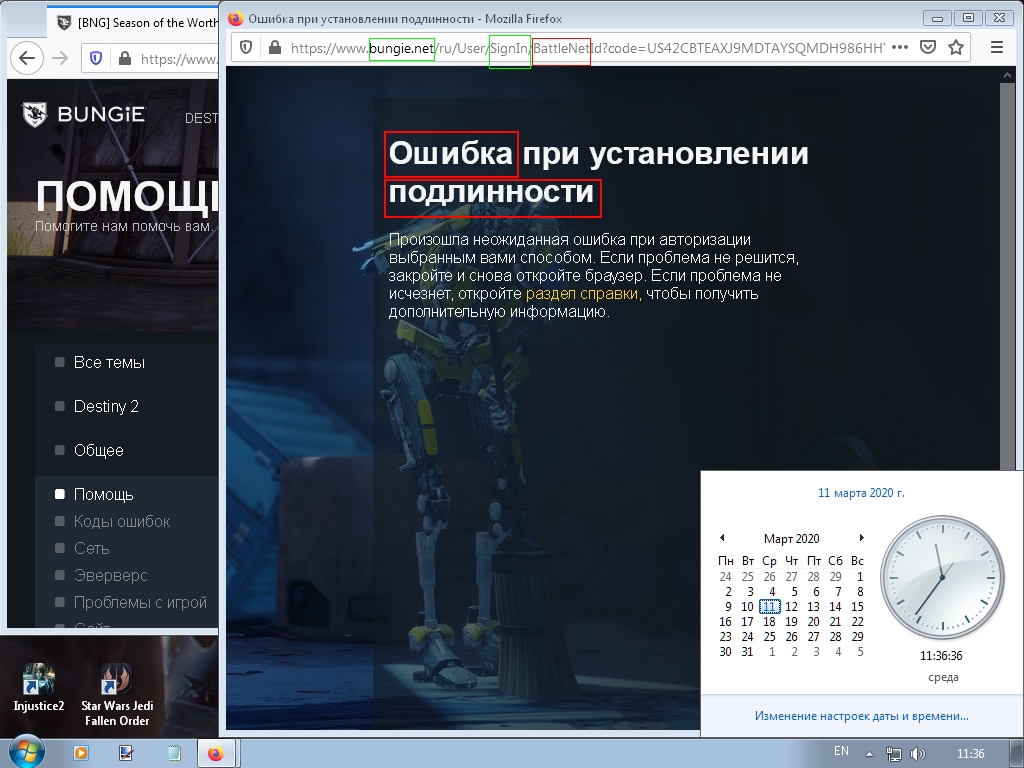
Task: Click '11 марта 2020 г.' date header
Action: pos(861,492)
